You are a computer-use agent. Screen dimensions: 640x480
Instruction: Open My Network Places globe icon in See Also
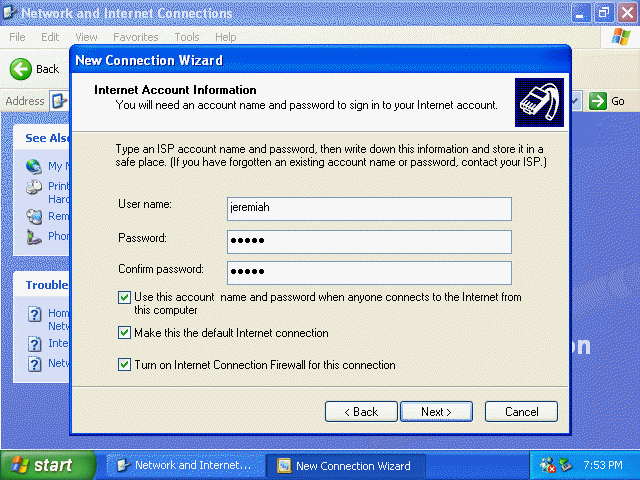pyautogui.click(x=34, y=166)
